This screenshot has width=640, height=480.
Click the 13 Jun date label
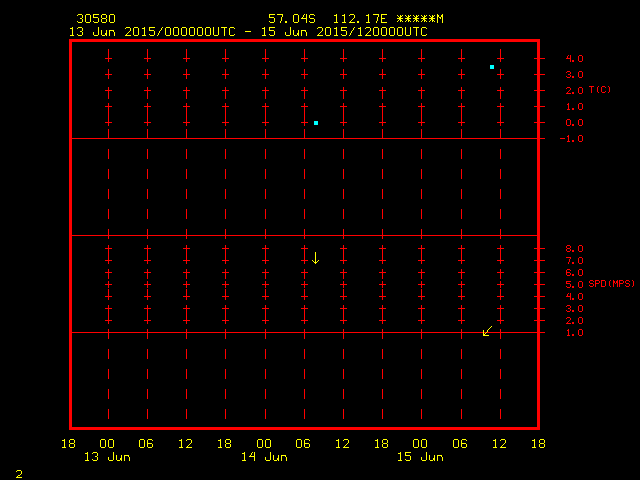[107, 457]
